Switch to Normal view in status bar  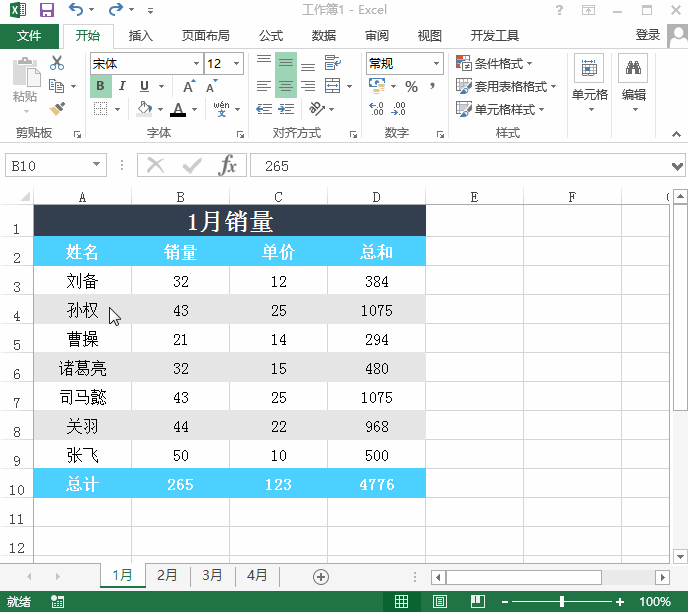[401, 601]
